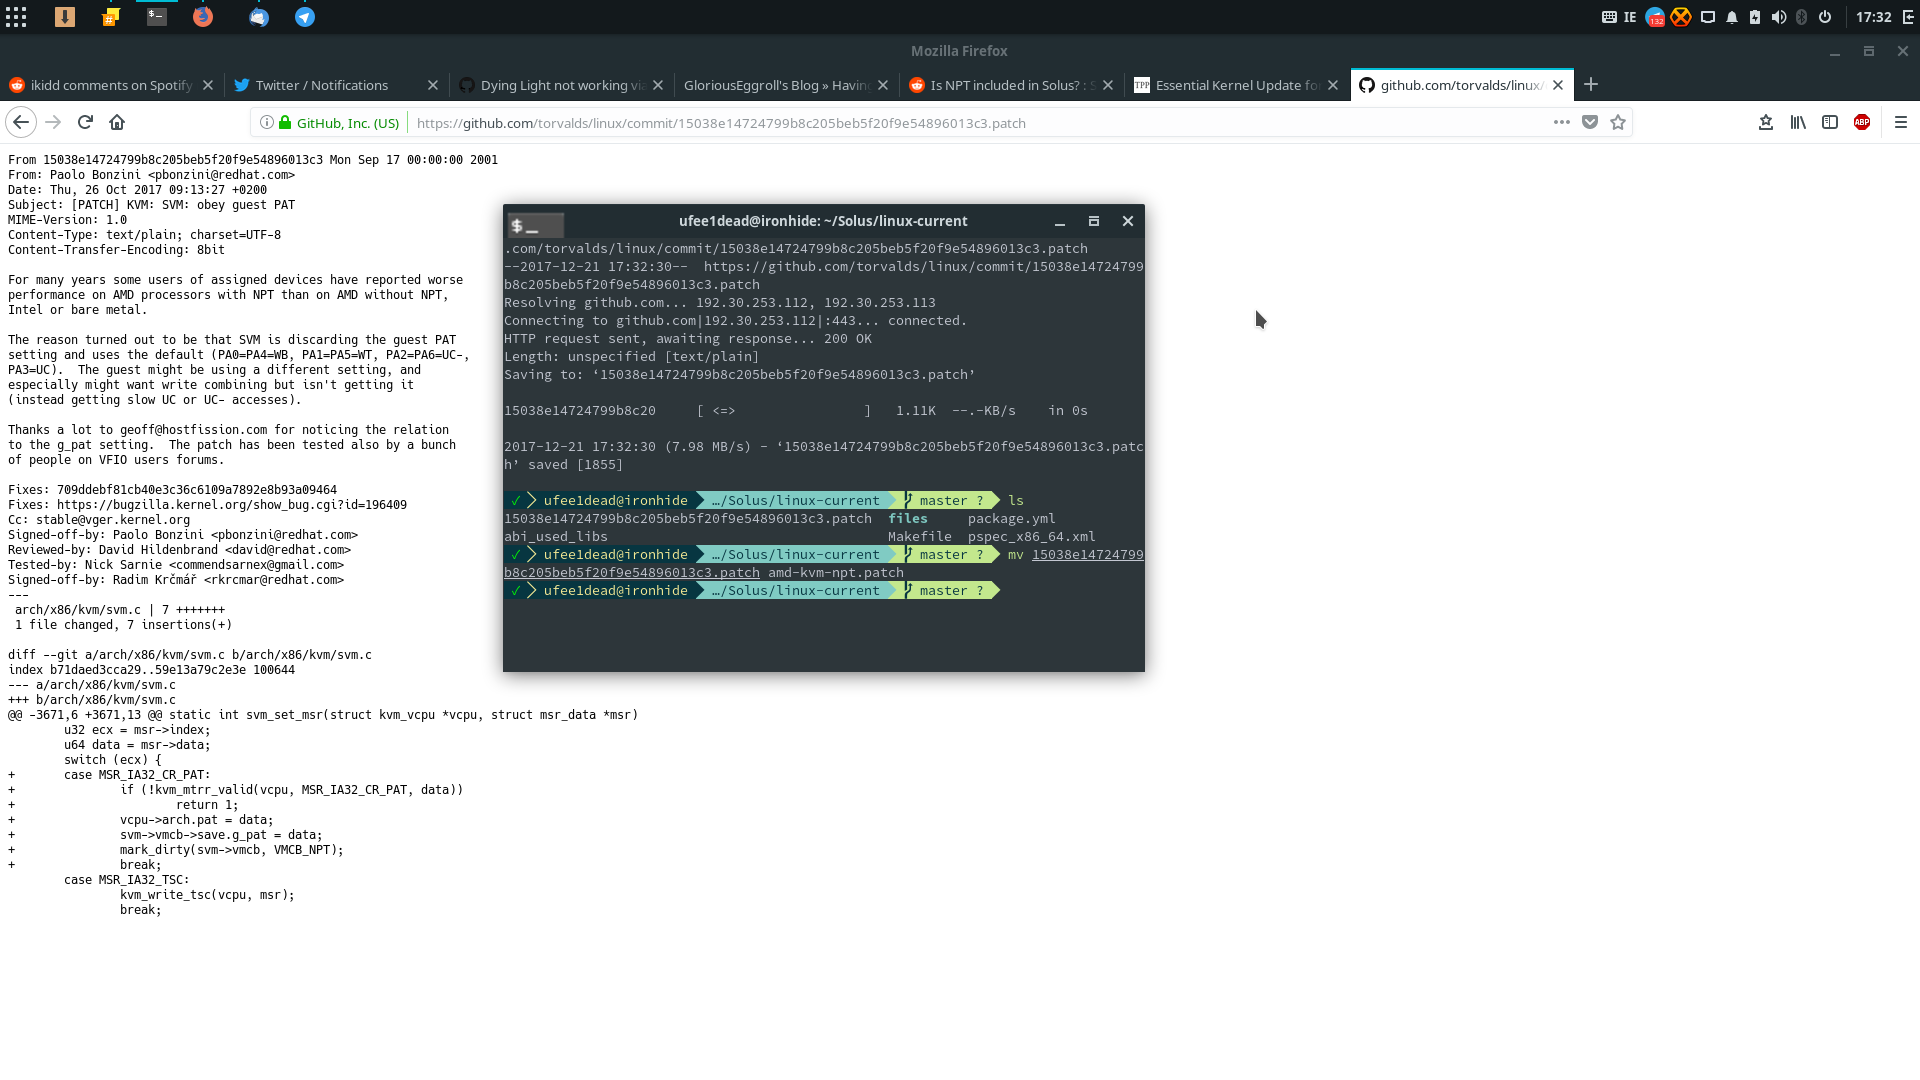This screenshot has height=1080, width=1920.
Task: Open the Raven sidebar toggle at panel edge
Action: click(x=1908, y=17)
